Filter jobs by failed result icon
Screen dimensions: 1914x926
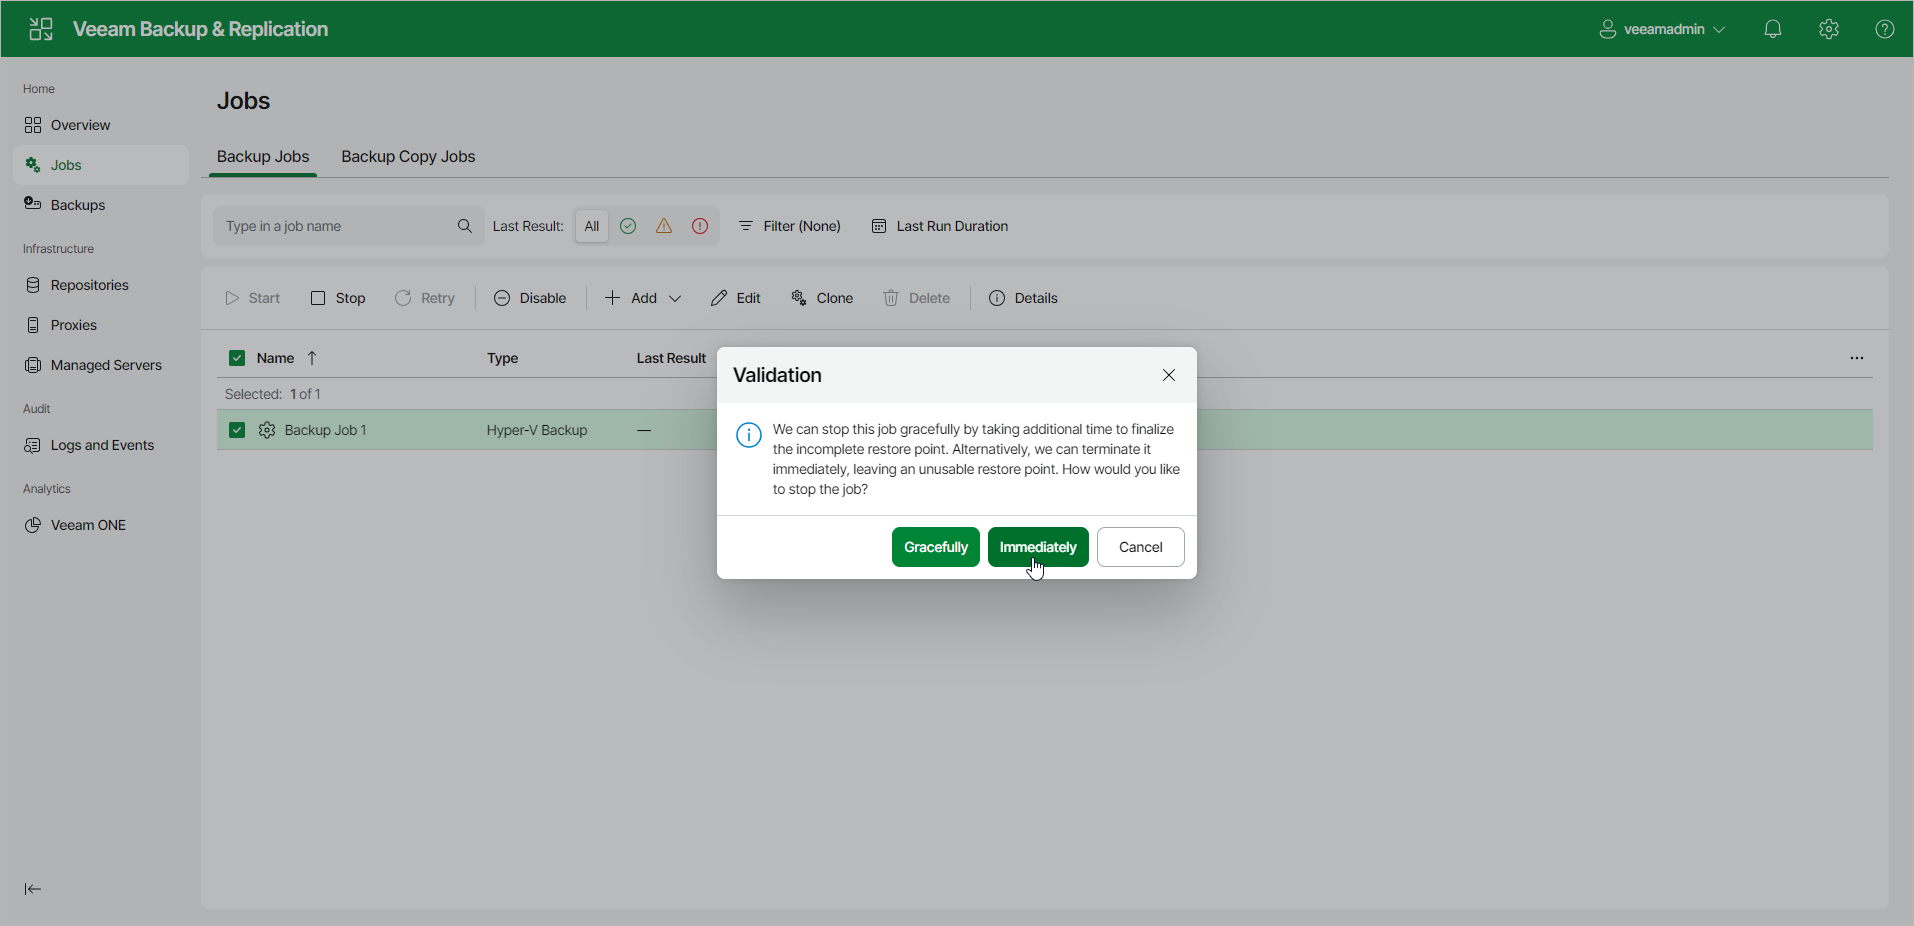coord(700,226)
